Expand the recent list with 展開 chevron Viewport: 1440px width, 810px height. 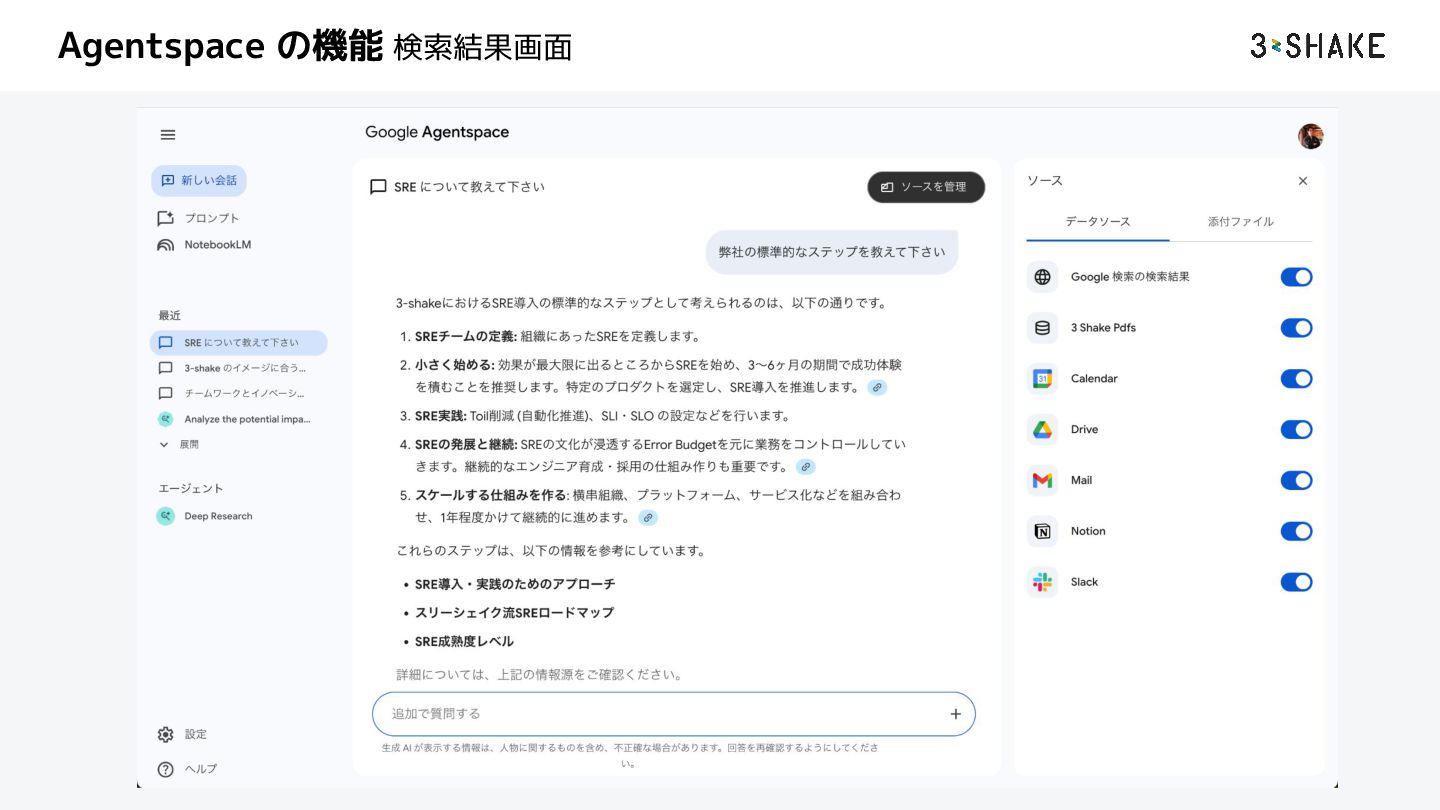(x=179, y=445)
